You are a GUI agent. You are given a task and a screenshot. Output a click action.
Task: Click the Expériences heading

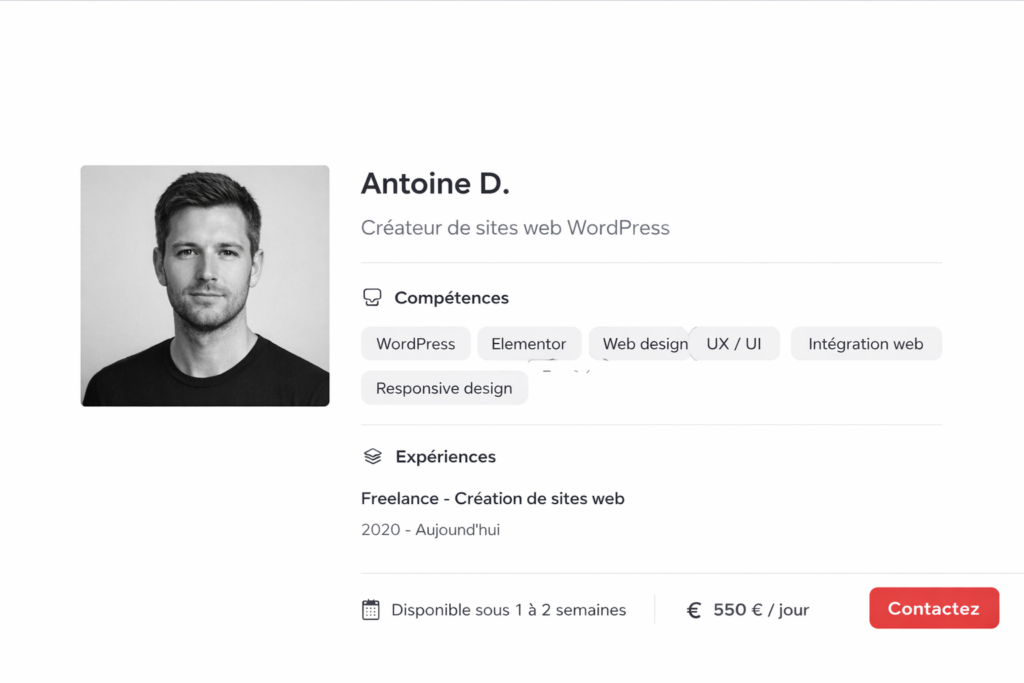[445, 457]
